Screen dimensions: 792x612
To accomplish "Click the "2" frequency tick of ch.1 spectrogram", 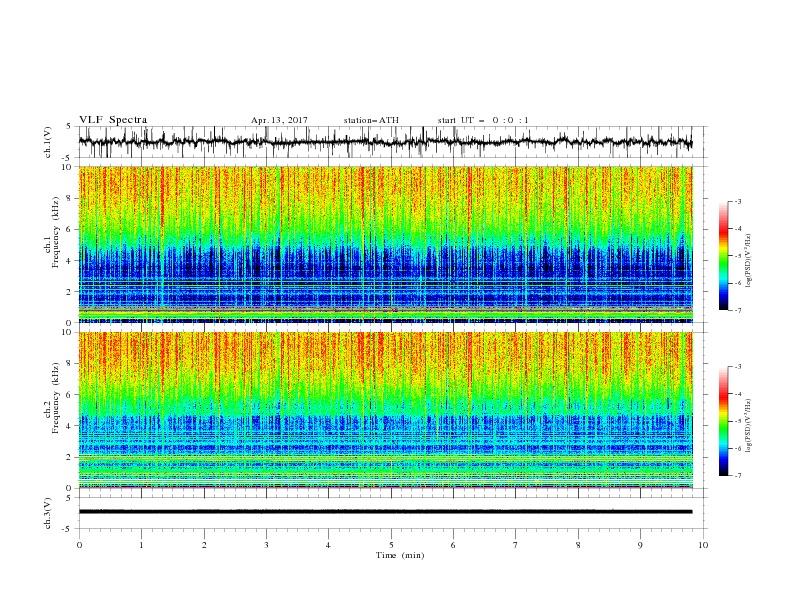I will [x=70, y=291].
